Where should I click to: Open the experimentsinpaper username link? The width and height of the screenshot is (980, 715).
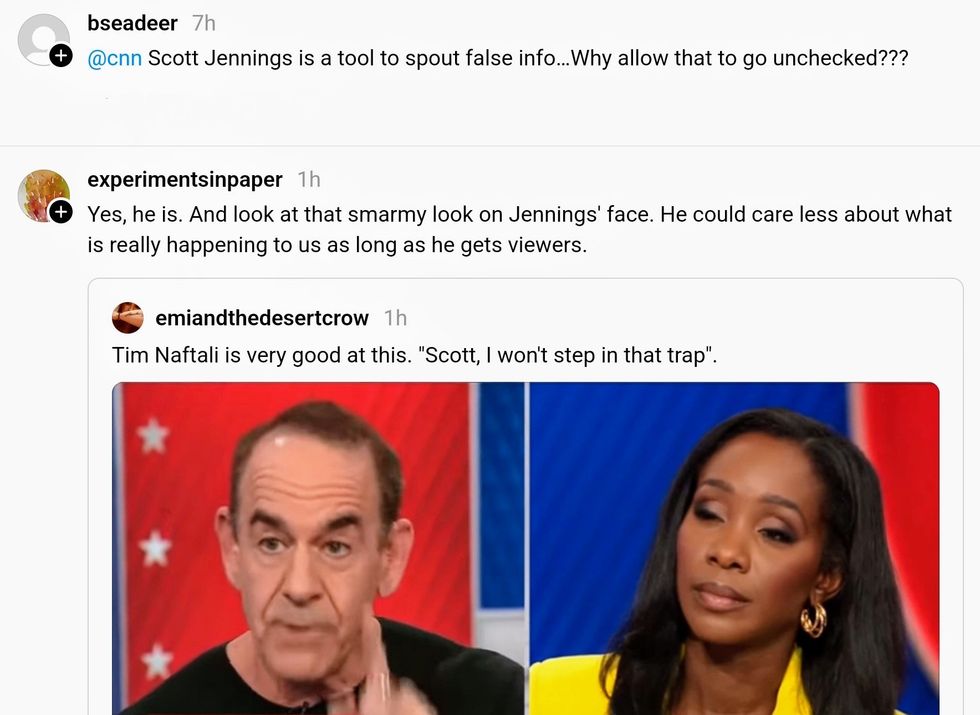185,180
